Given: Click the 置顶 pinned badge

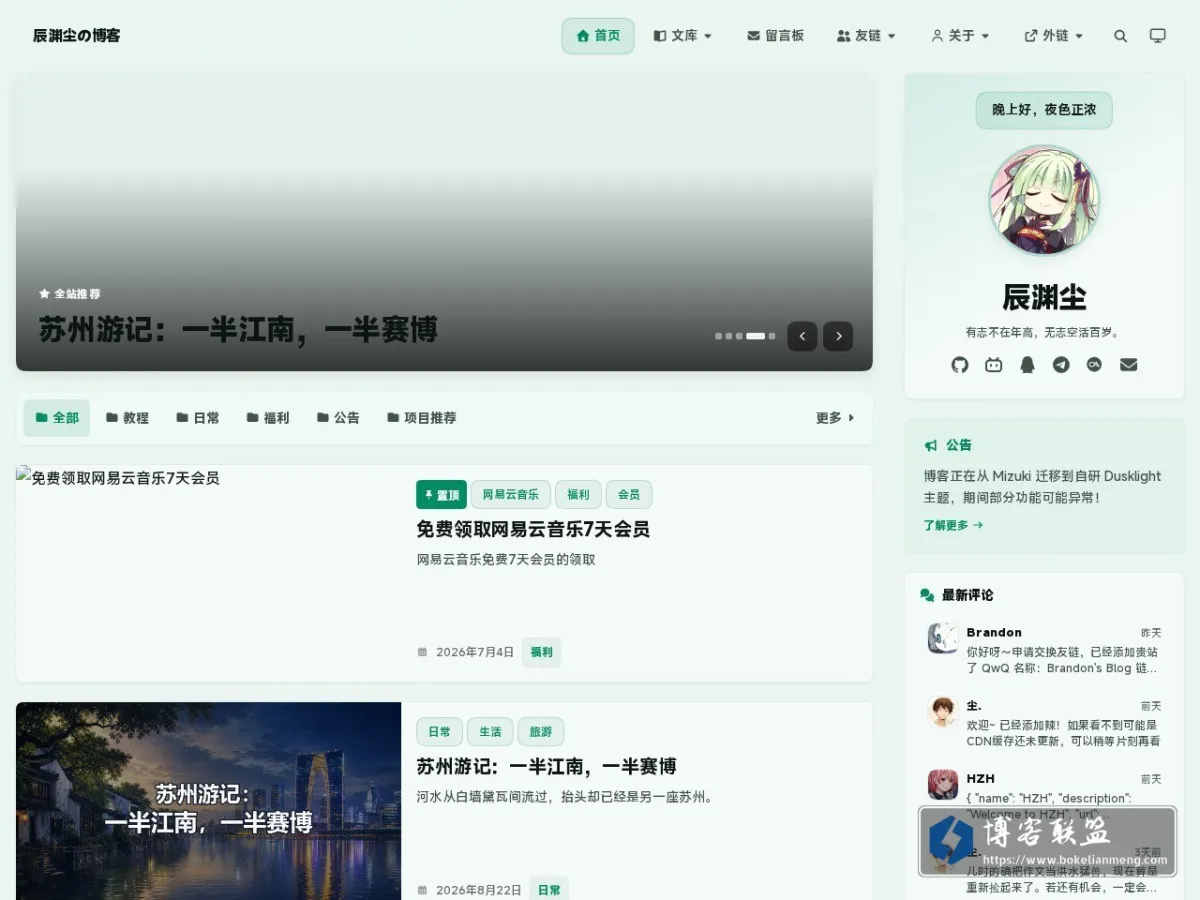Looking at the screenshot, I should pos(441,495).
